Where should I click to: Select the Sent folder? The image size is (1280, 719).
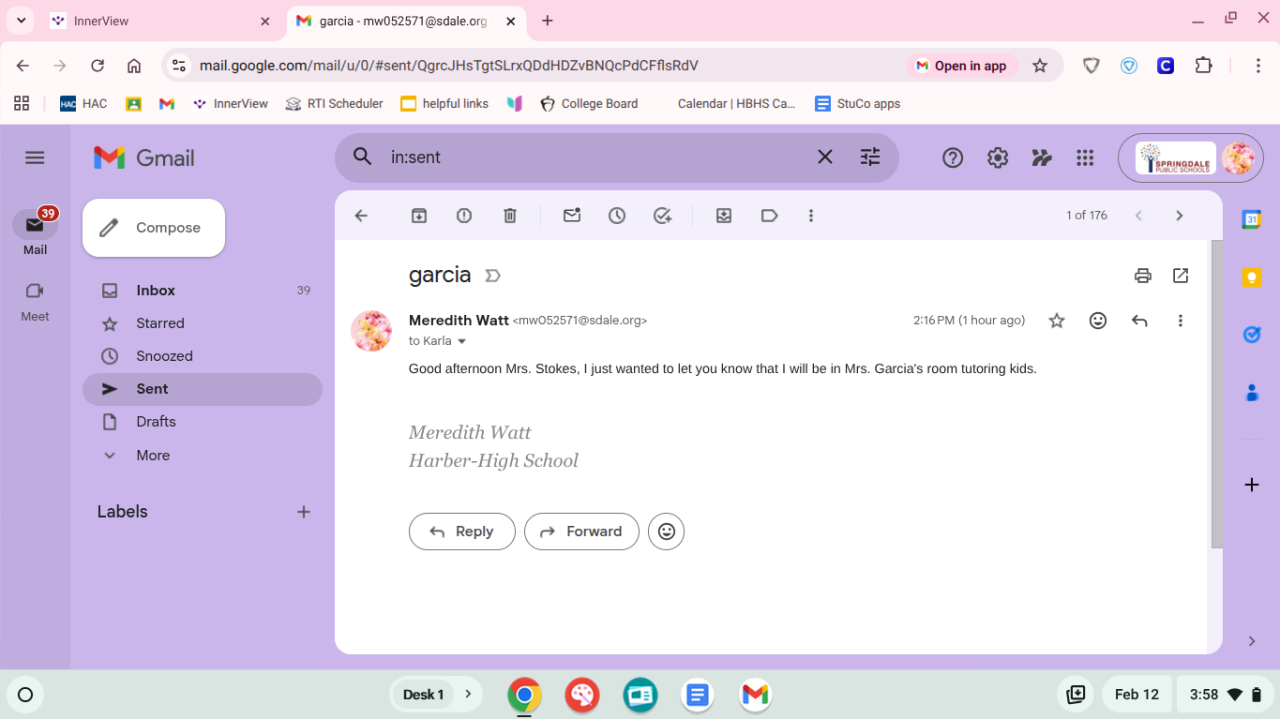coord(202,389)
